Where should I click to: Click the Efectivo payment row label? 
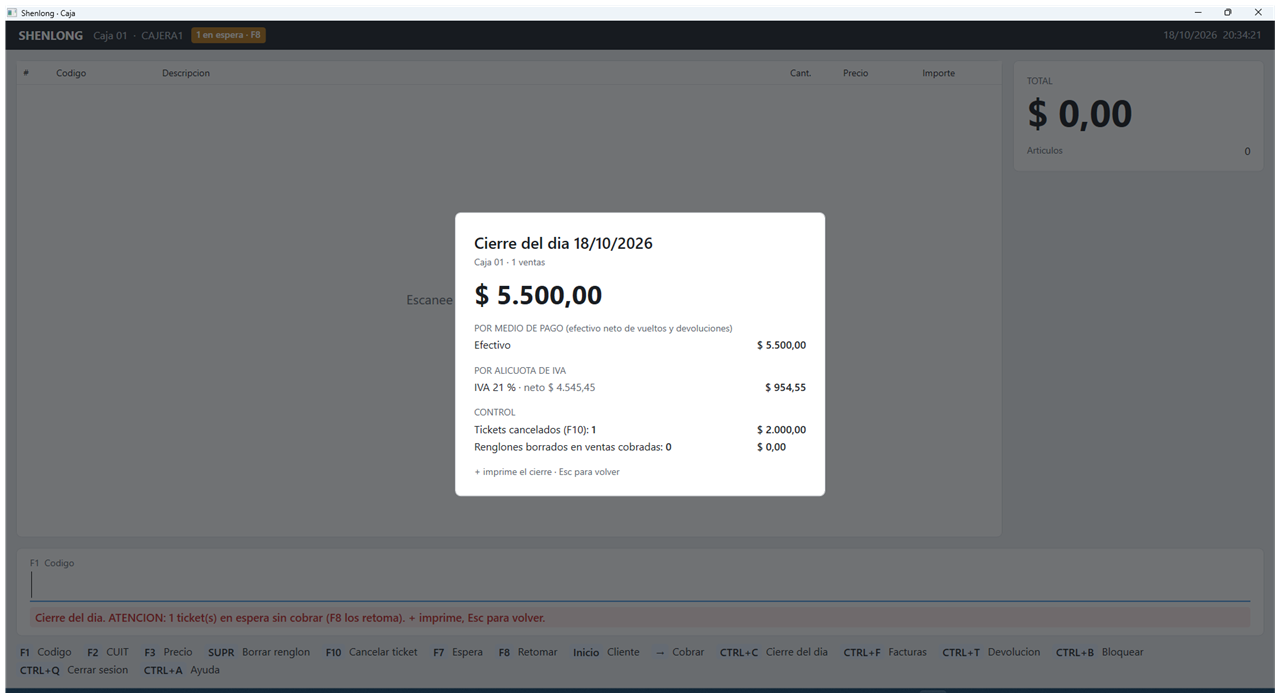(x=492, y=345)
